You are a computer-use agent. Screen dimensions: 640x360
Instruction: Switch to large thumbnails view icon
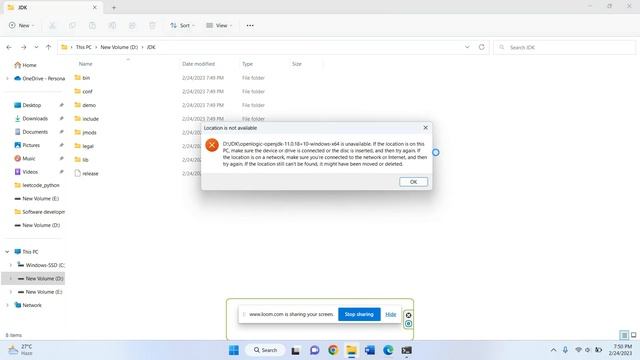(x=633, y=335)
